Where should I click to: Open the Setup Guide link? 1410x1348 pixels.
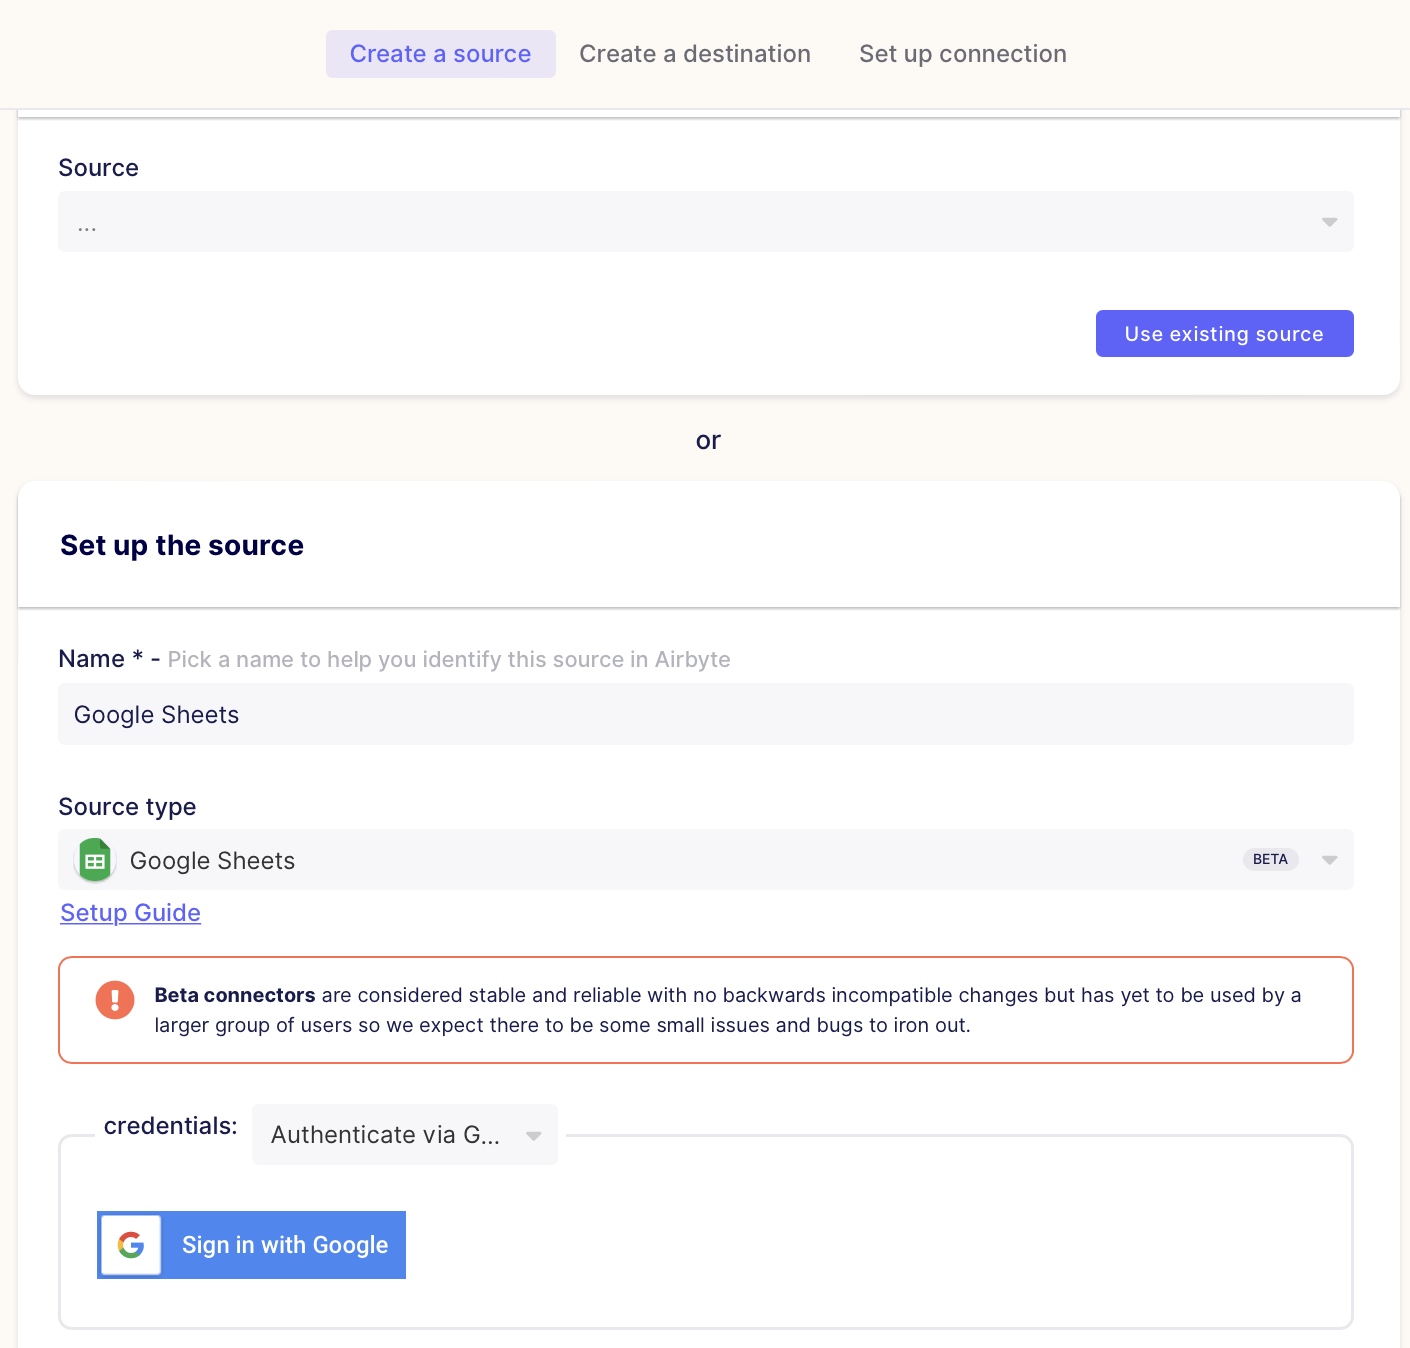coord(130,913)
